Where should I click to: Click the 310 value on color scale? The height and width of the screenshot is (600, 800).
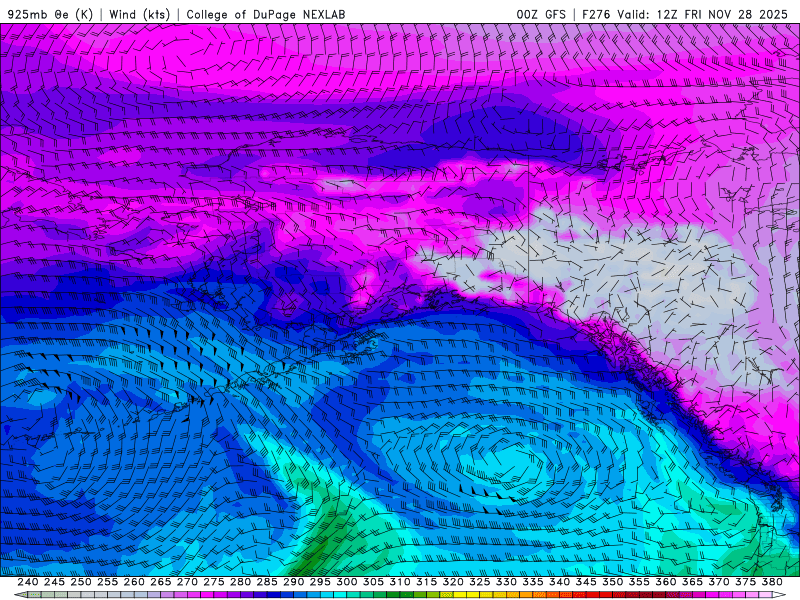pos(399,582)
